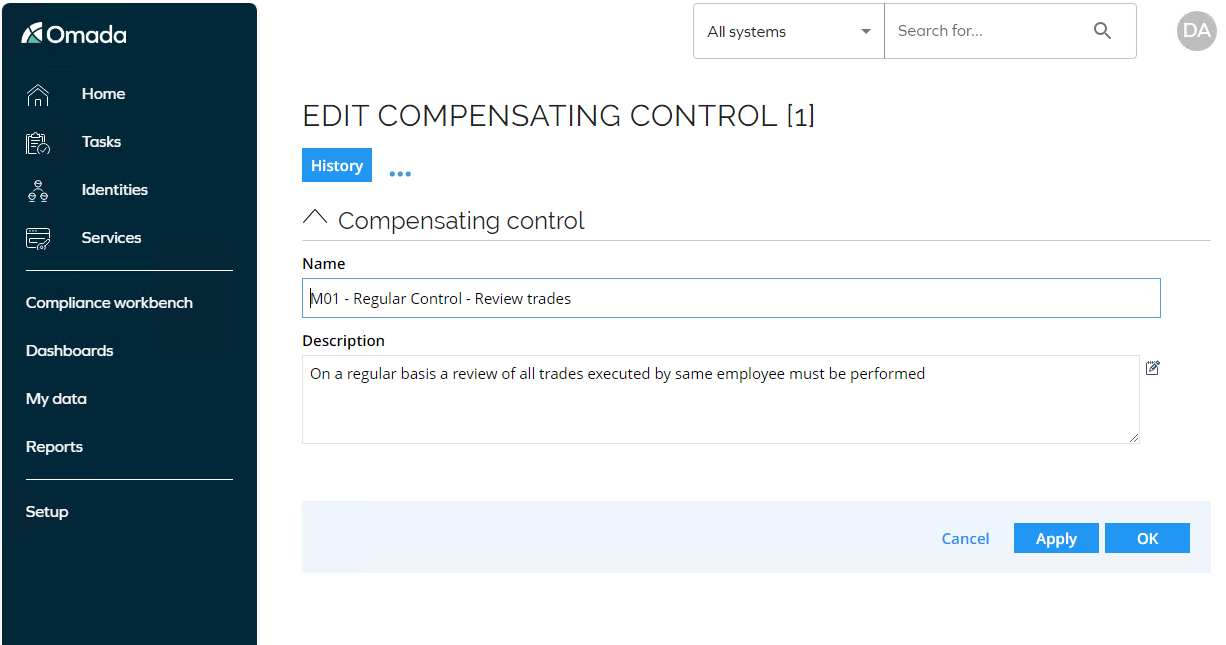Click the search magnifier icon
The height and width of the screenshot is (645, 1226).
pyautogui.click(x=1102, y=31)
